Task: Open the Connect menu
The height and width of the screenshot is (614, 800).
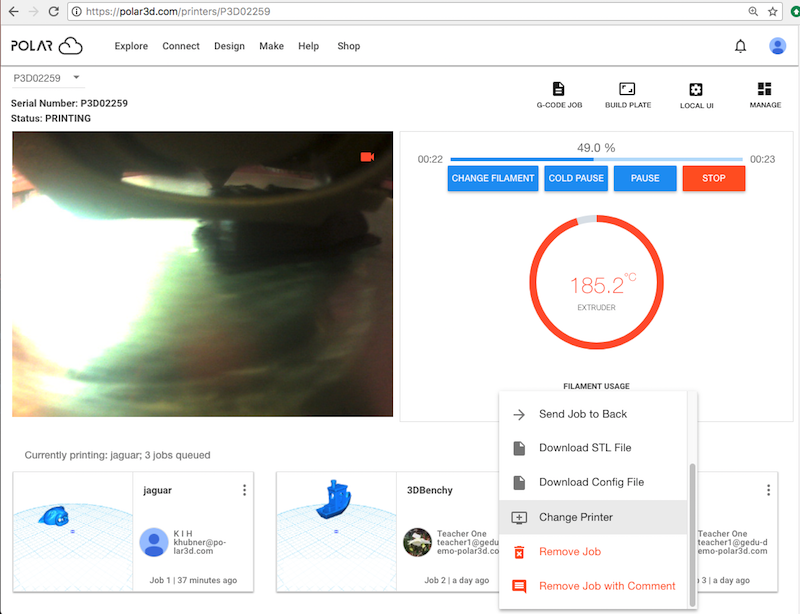Action: coord(181,46)
